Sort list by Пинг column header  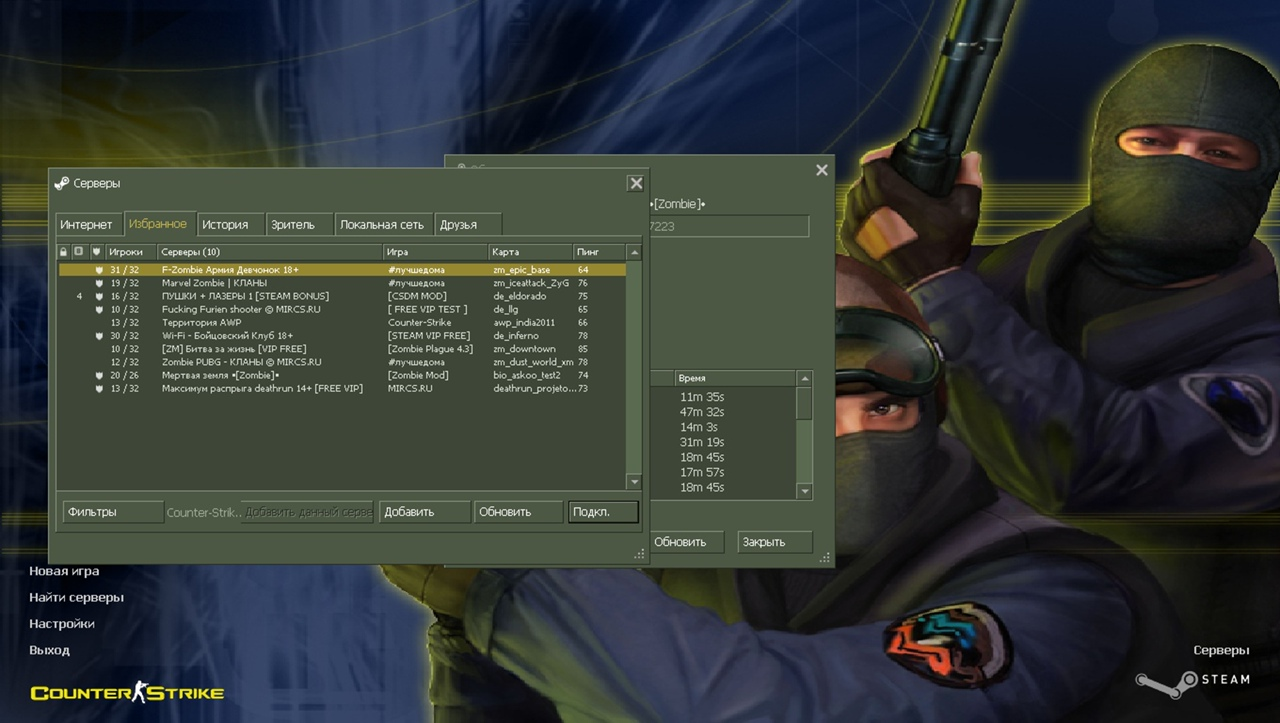pos(599,252)
